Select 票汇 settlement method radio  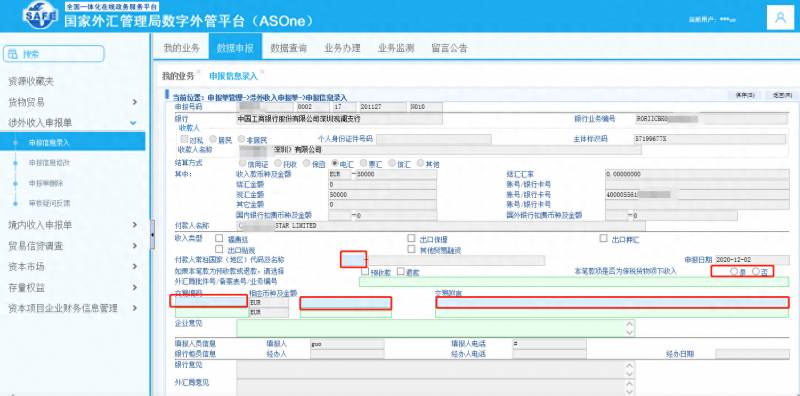click(x=363, y=163)
